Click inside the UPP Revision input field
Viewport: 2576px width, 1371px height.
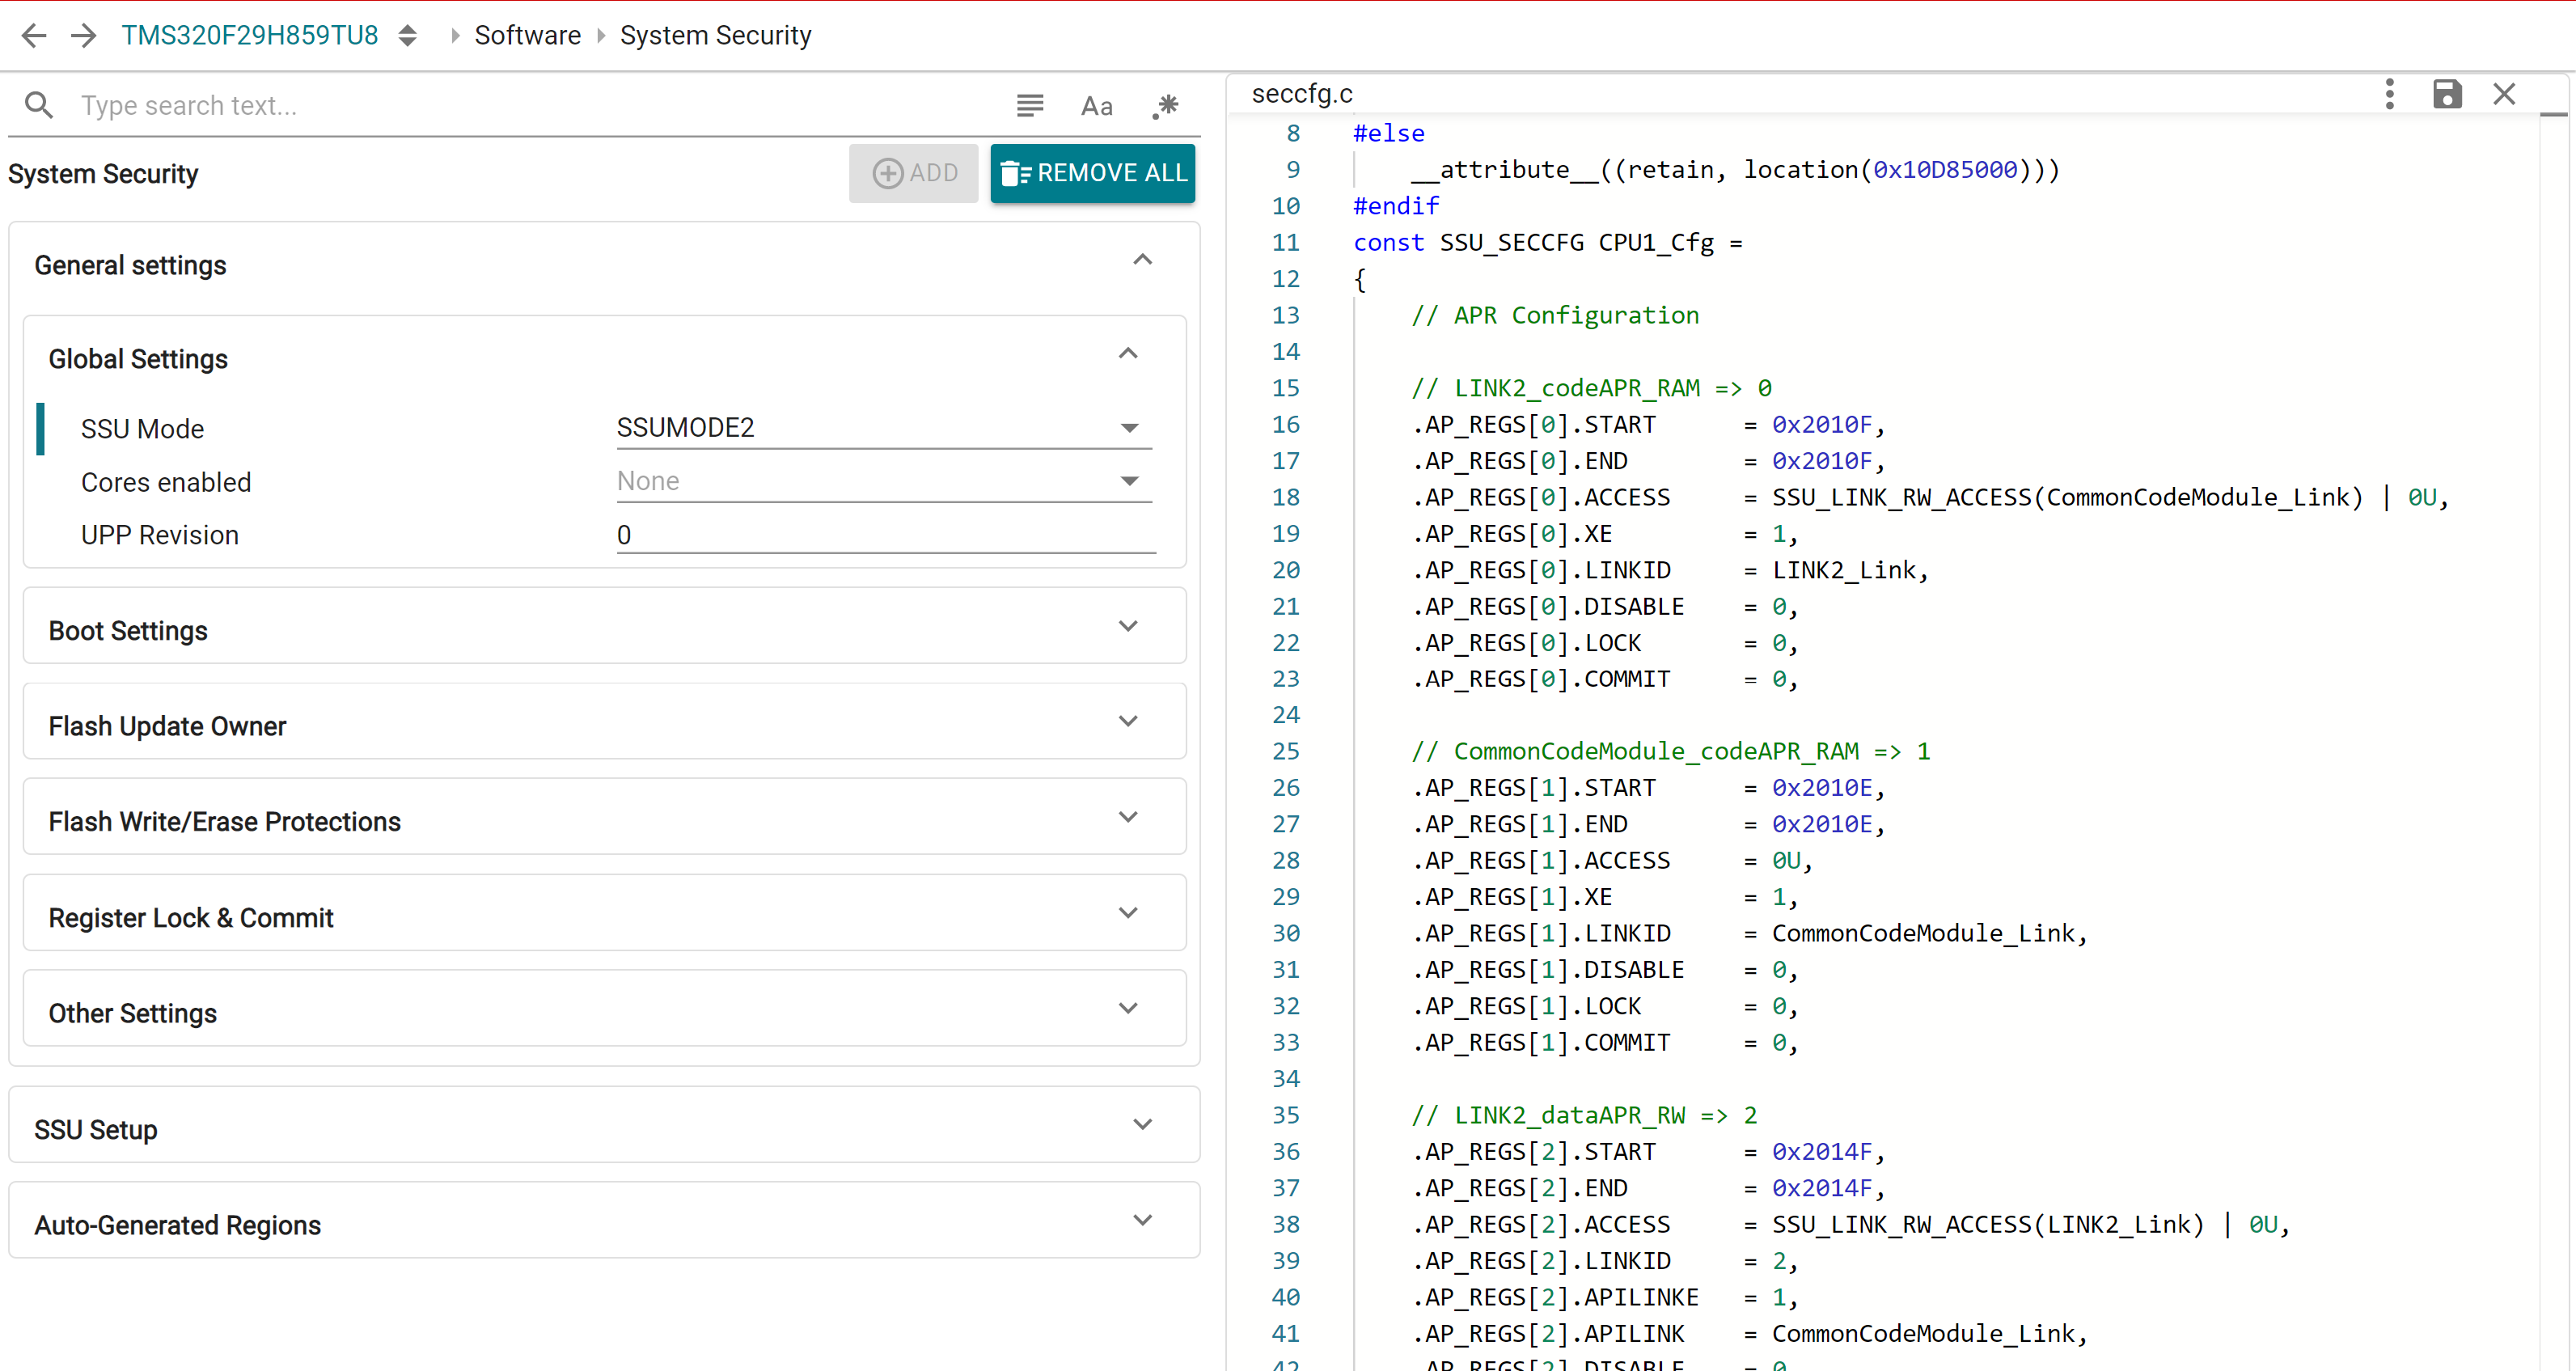[x=884, y=534]
